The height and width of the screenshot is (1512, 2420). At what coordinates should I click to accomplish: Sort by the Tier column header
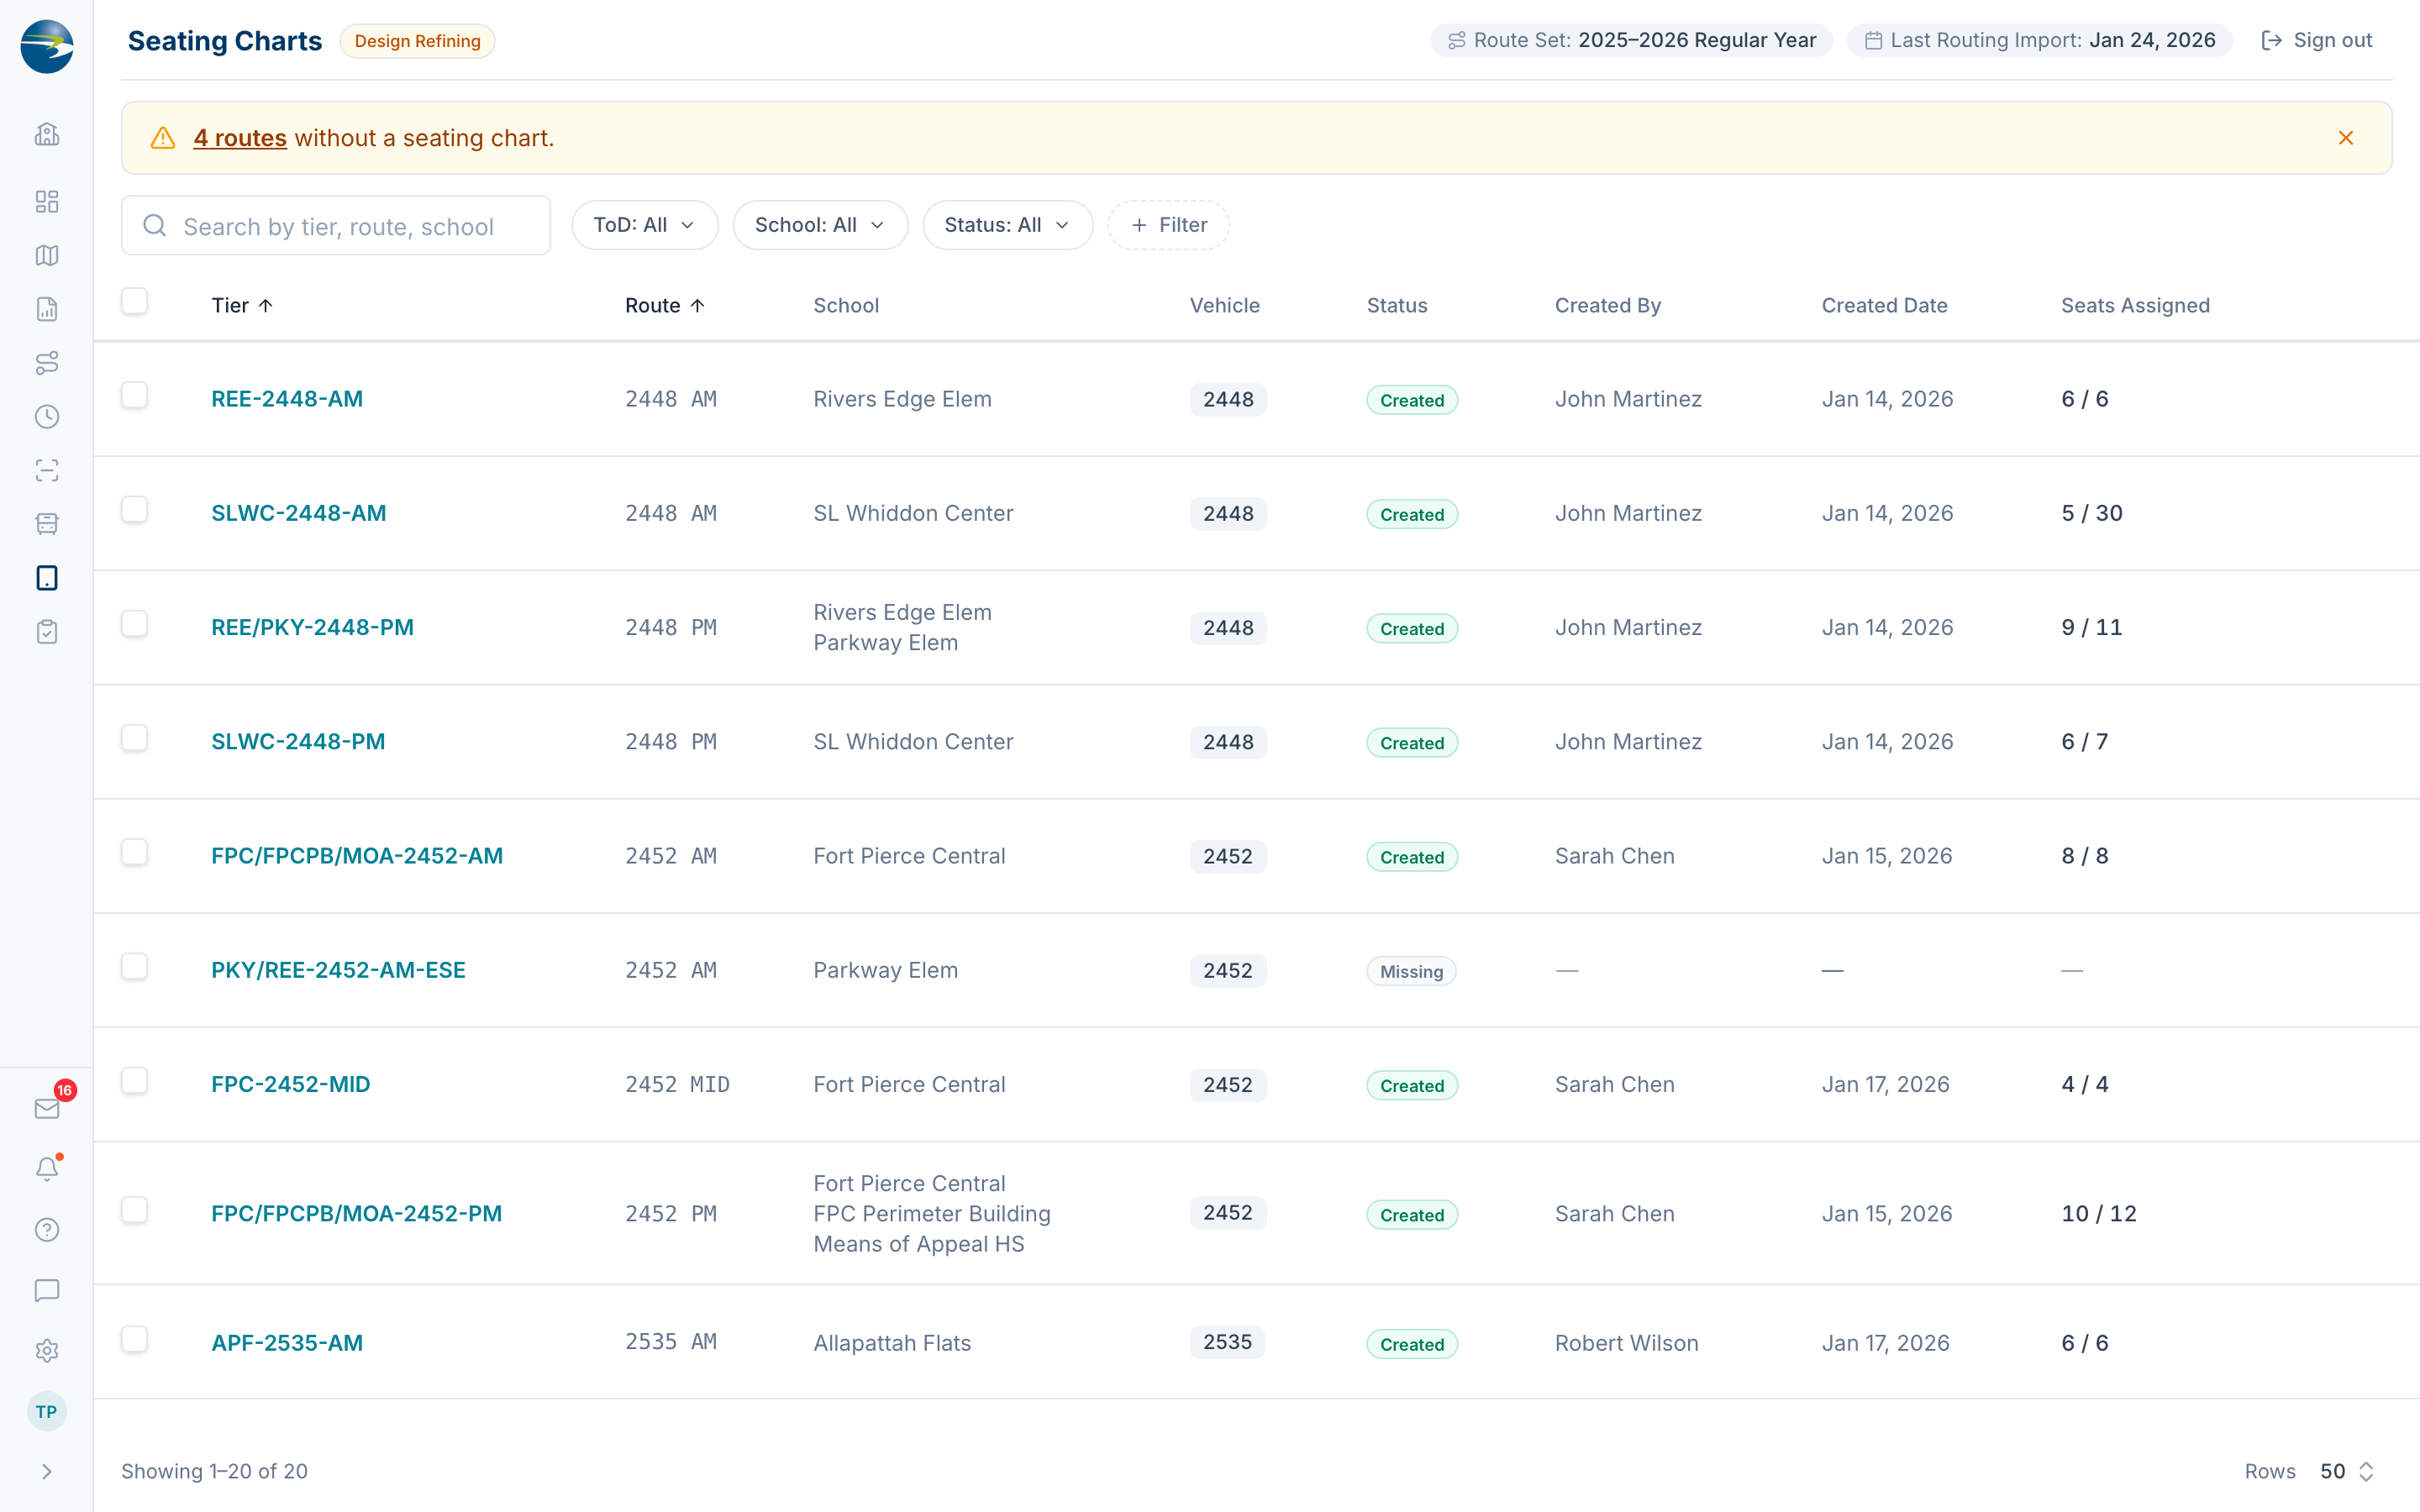[242, 305]
